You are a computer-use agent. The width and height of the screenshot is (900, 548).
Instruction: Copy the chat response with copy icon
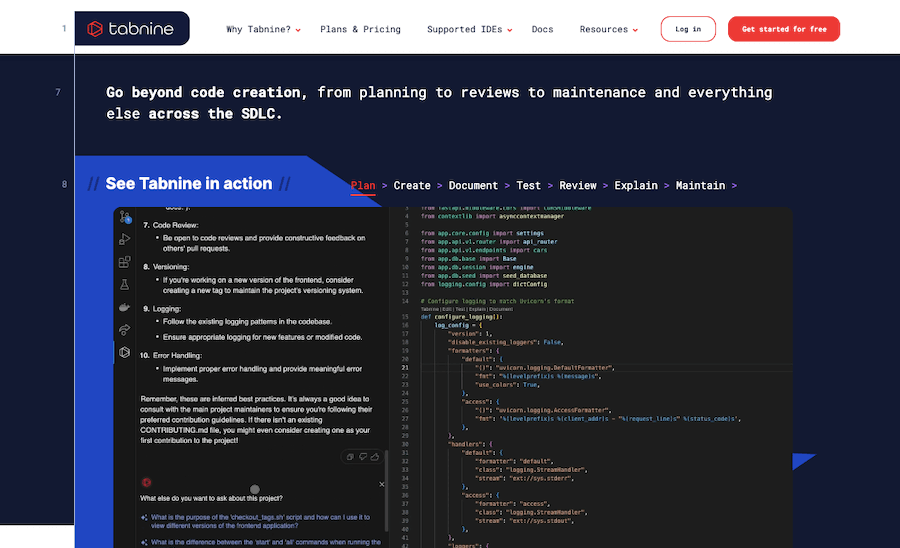click(x=349, y=456)
